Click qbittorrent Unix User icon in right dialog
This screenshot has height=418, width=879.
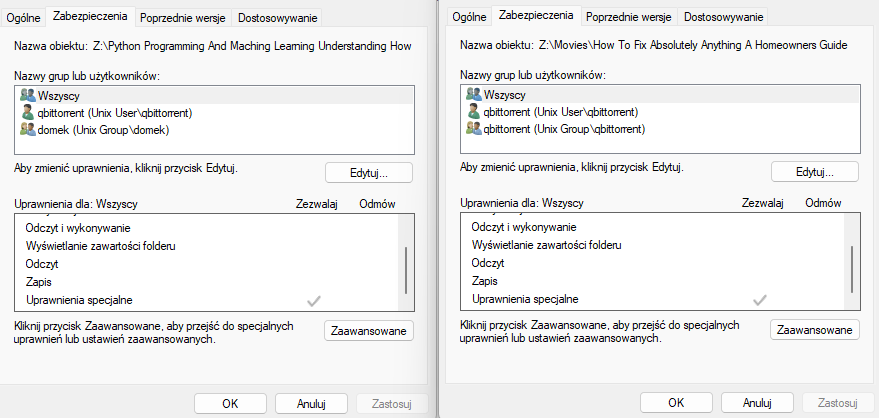(473, 112)
